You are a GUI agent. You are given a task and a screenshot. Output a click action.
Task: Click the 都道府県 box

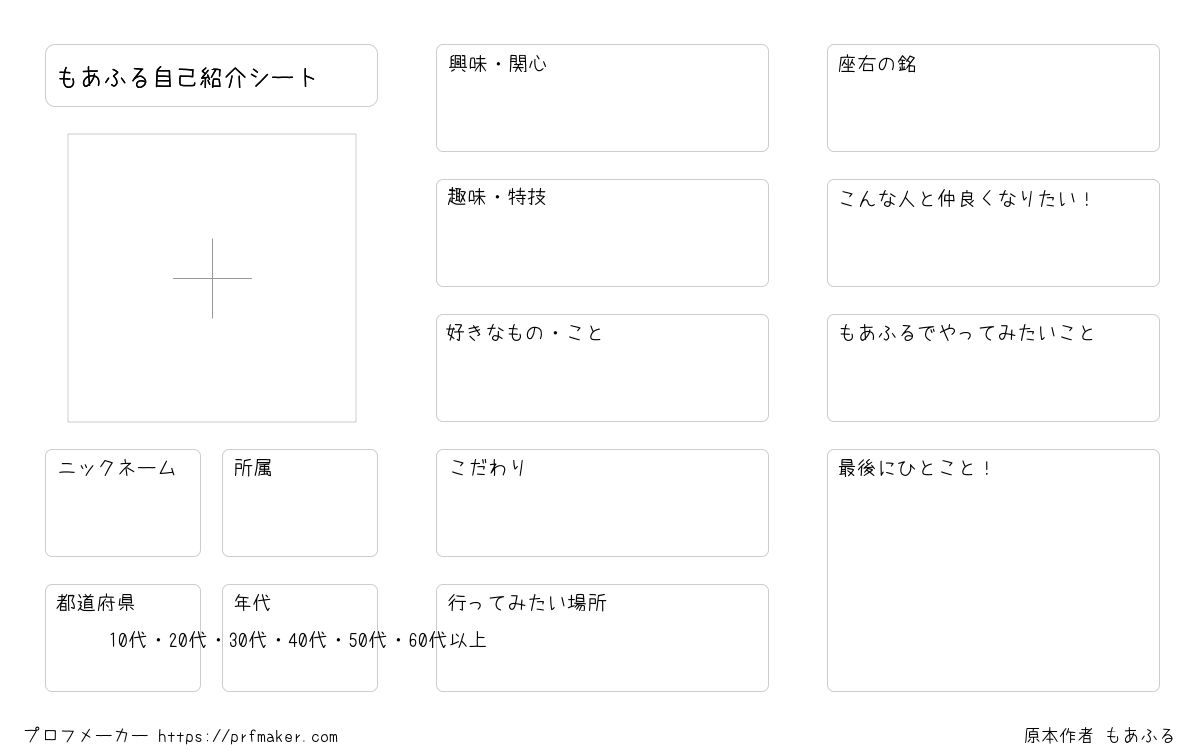pyautogui.click(x=123, y=638)
